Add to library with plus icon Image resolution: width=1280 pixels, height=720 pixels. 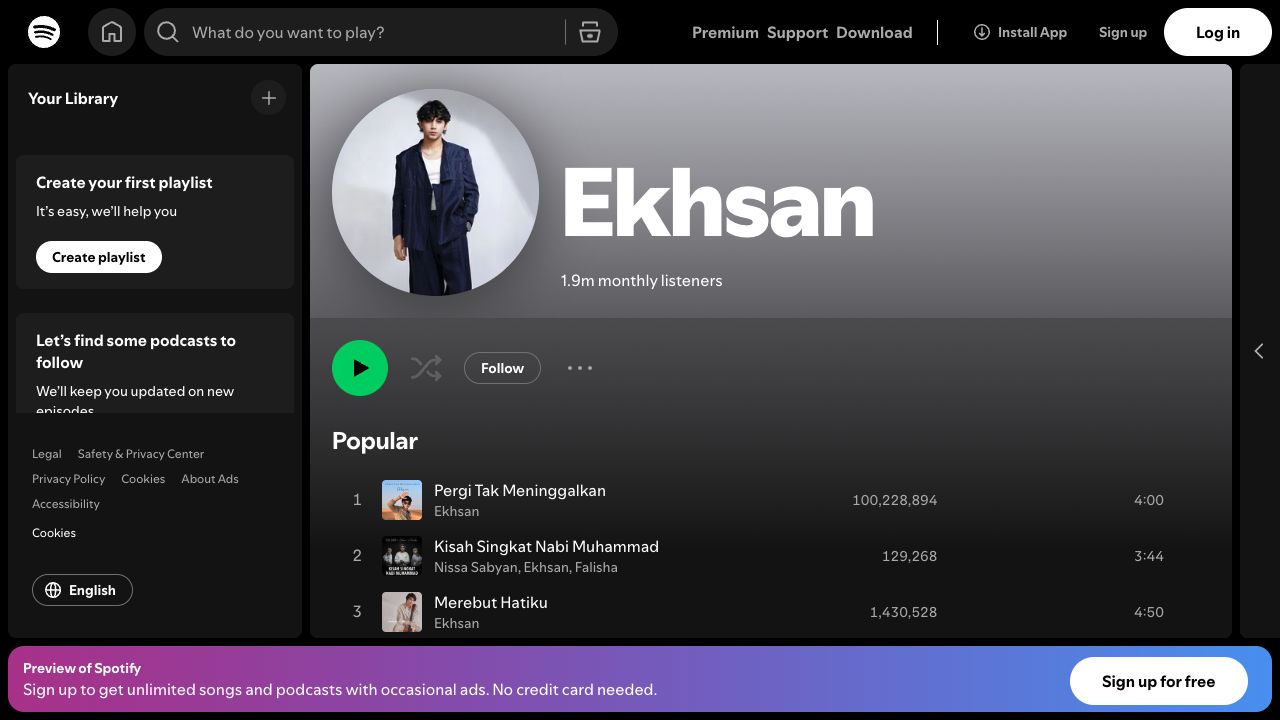click(x=268, y=98)
